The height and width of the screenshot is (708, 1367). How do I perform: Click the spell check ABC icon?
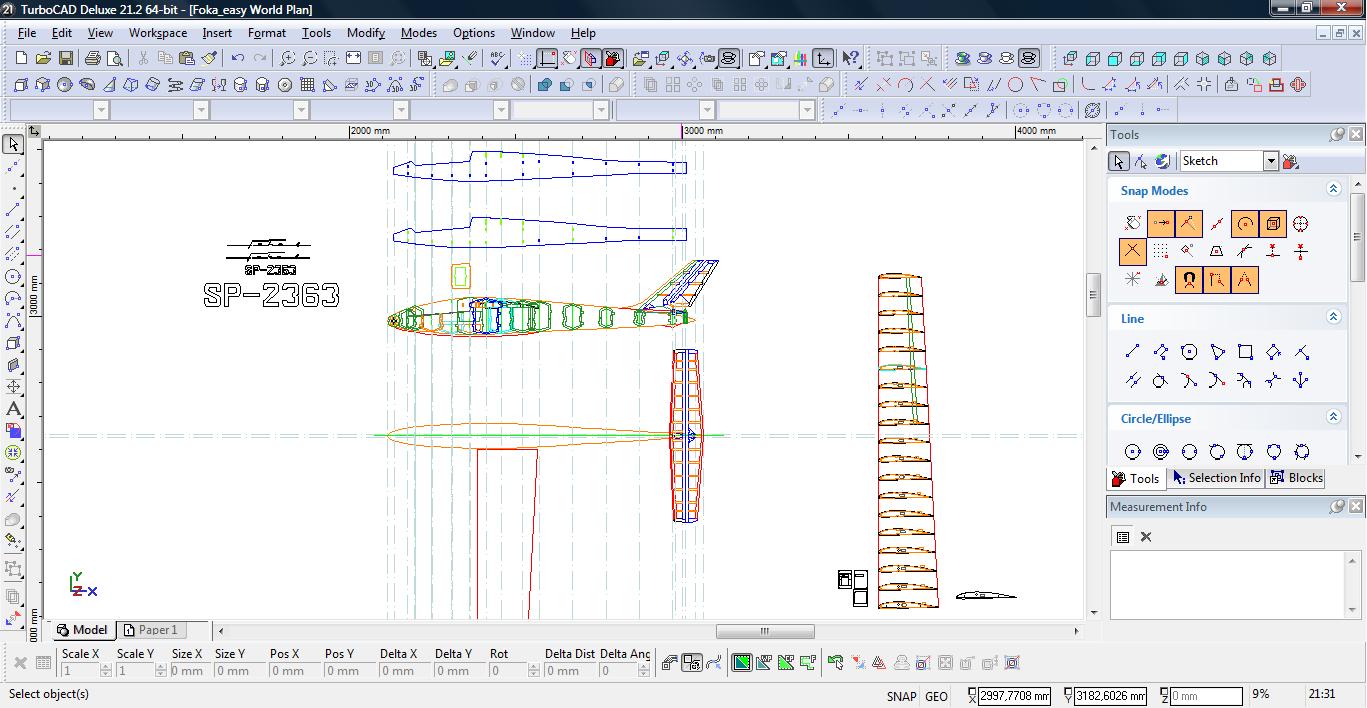click(497, 59)
